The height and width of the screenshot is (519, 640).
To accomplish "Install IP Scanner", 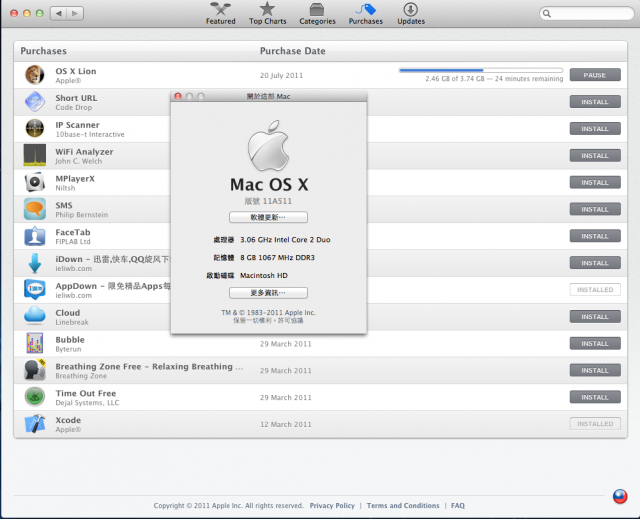I will pos(595,129).
